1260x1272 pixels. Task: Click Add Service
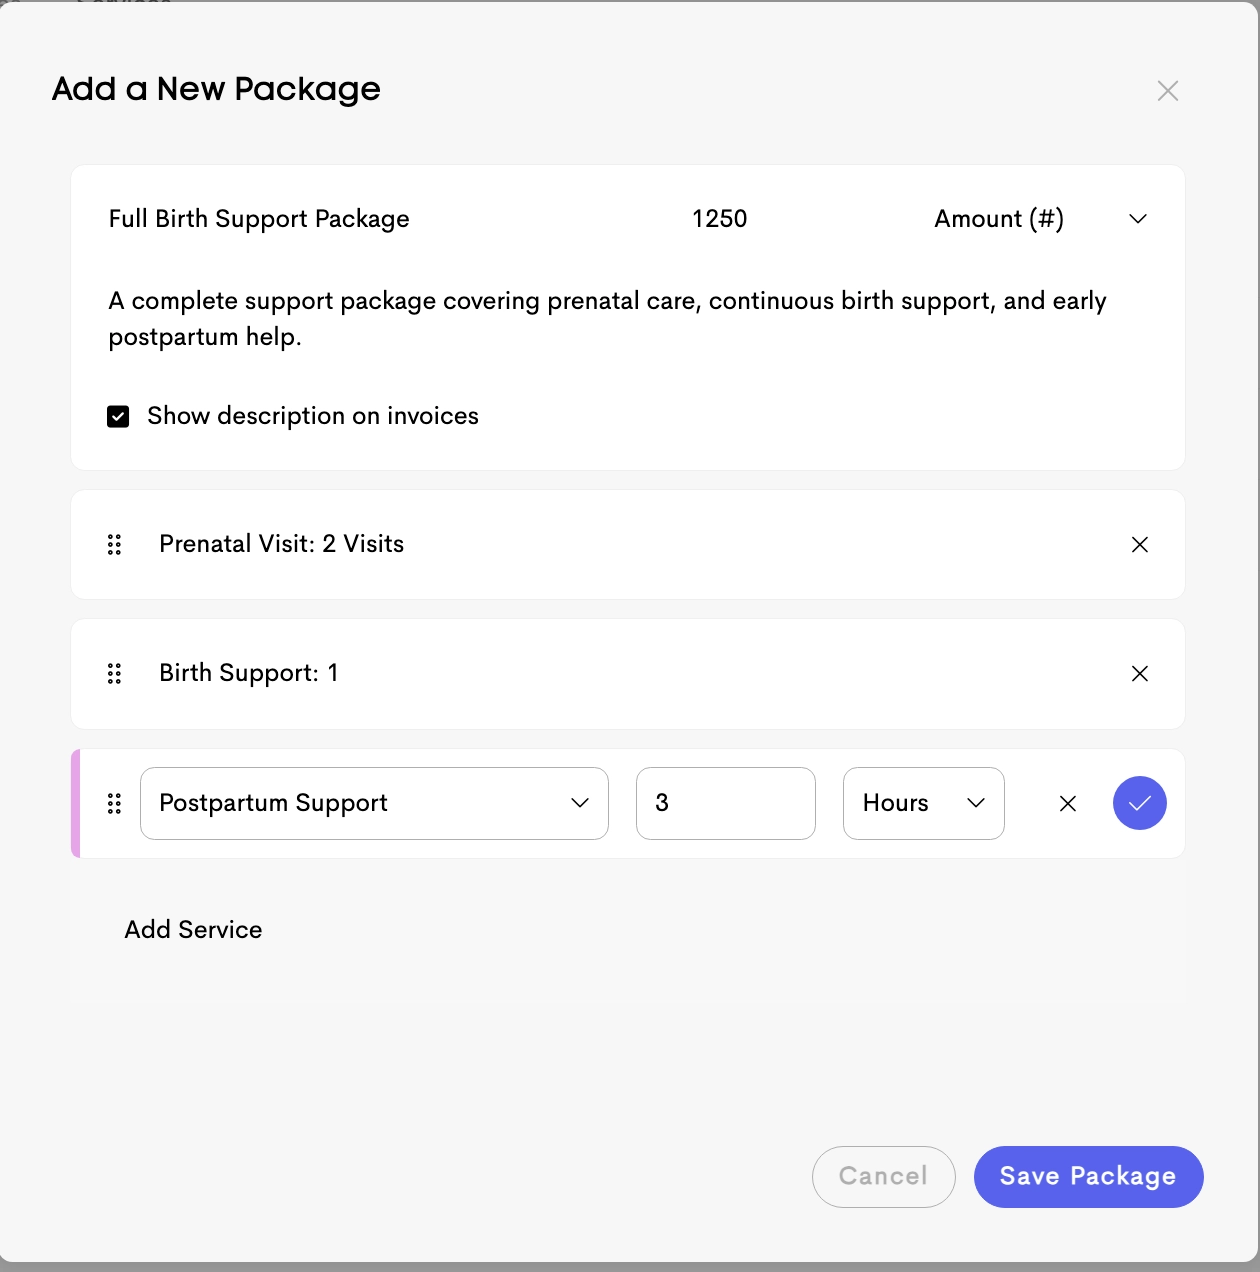click(193, 930)
